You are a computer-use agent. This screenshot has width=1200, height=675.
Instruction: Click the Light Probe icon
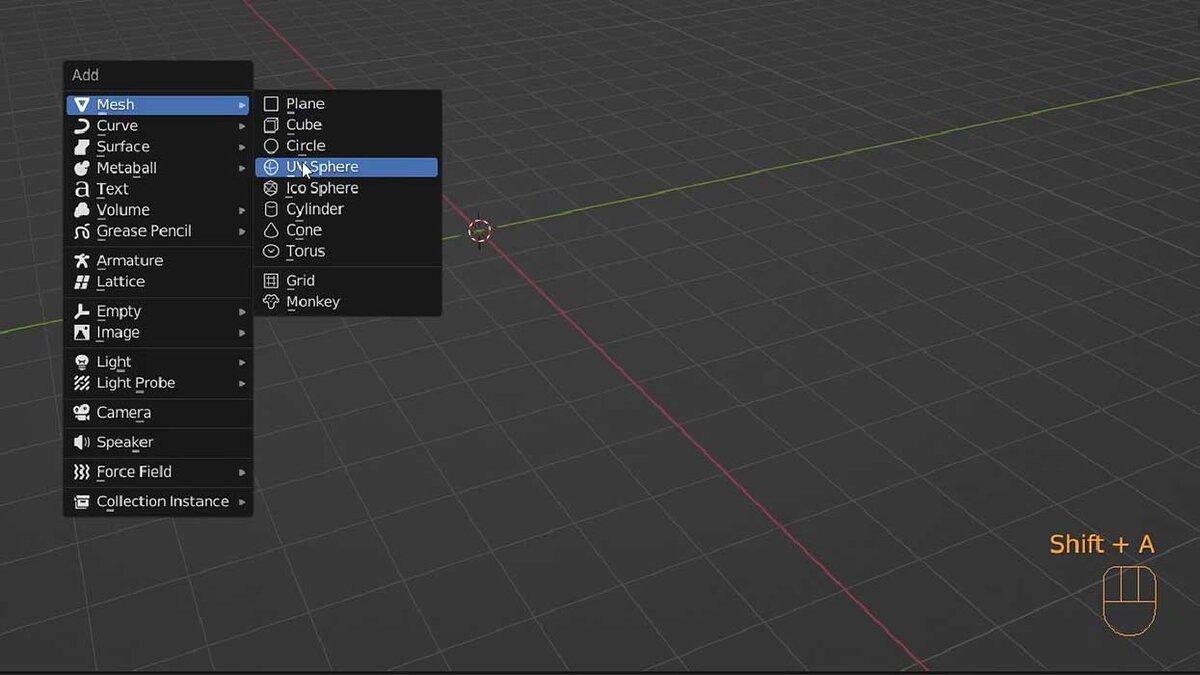point(82,383)
